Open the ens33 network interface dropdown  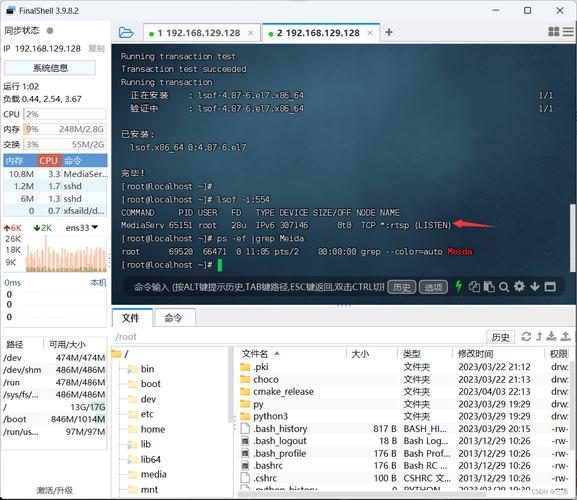click(x=82, y=228)
